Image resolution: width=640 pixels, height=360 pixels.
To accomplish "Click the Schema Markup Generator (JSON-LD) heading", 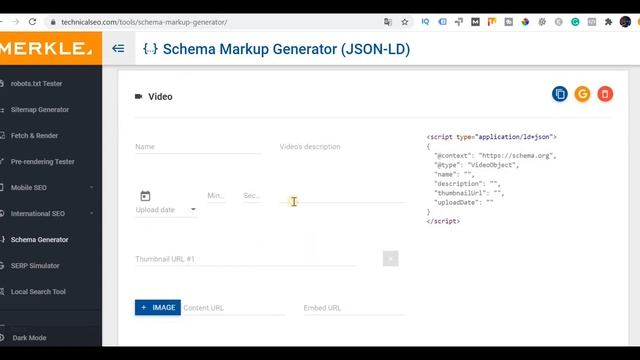I will pos(287,49).
